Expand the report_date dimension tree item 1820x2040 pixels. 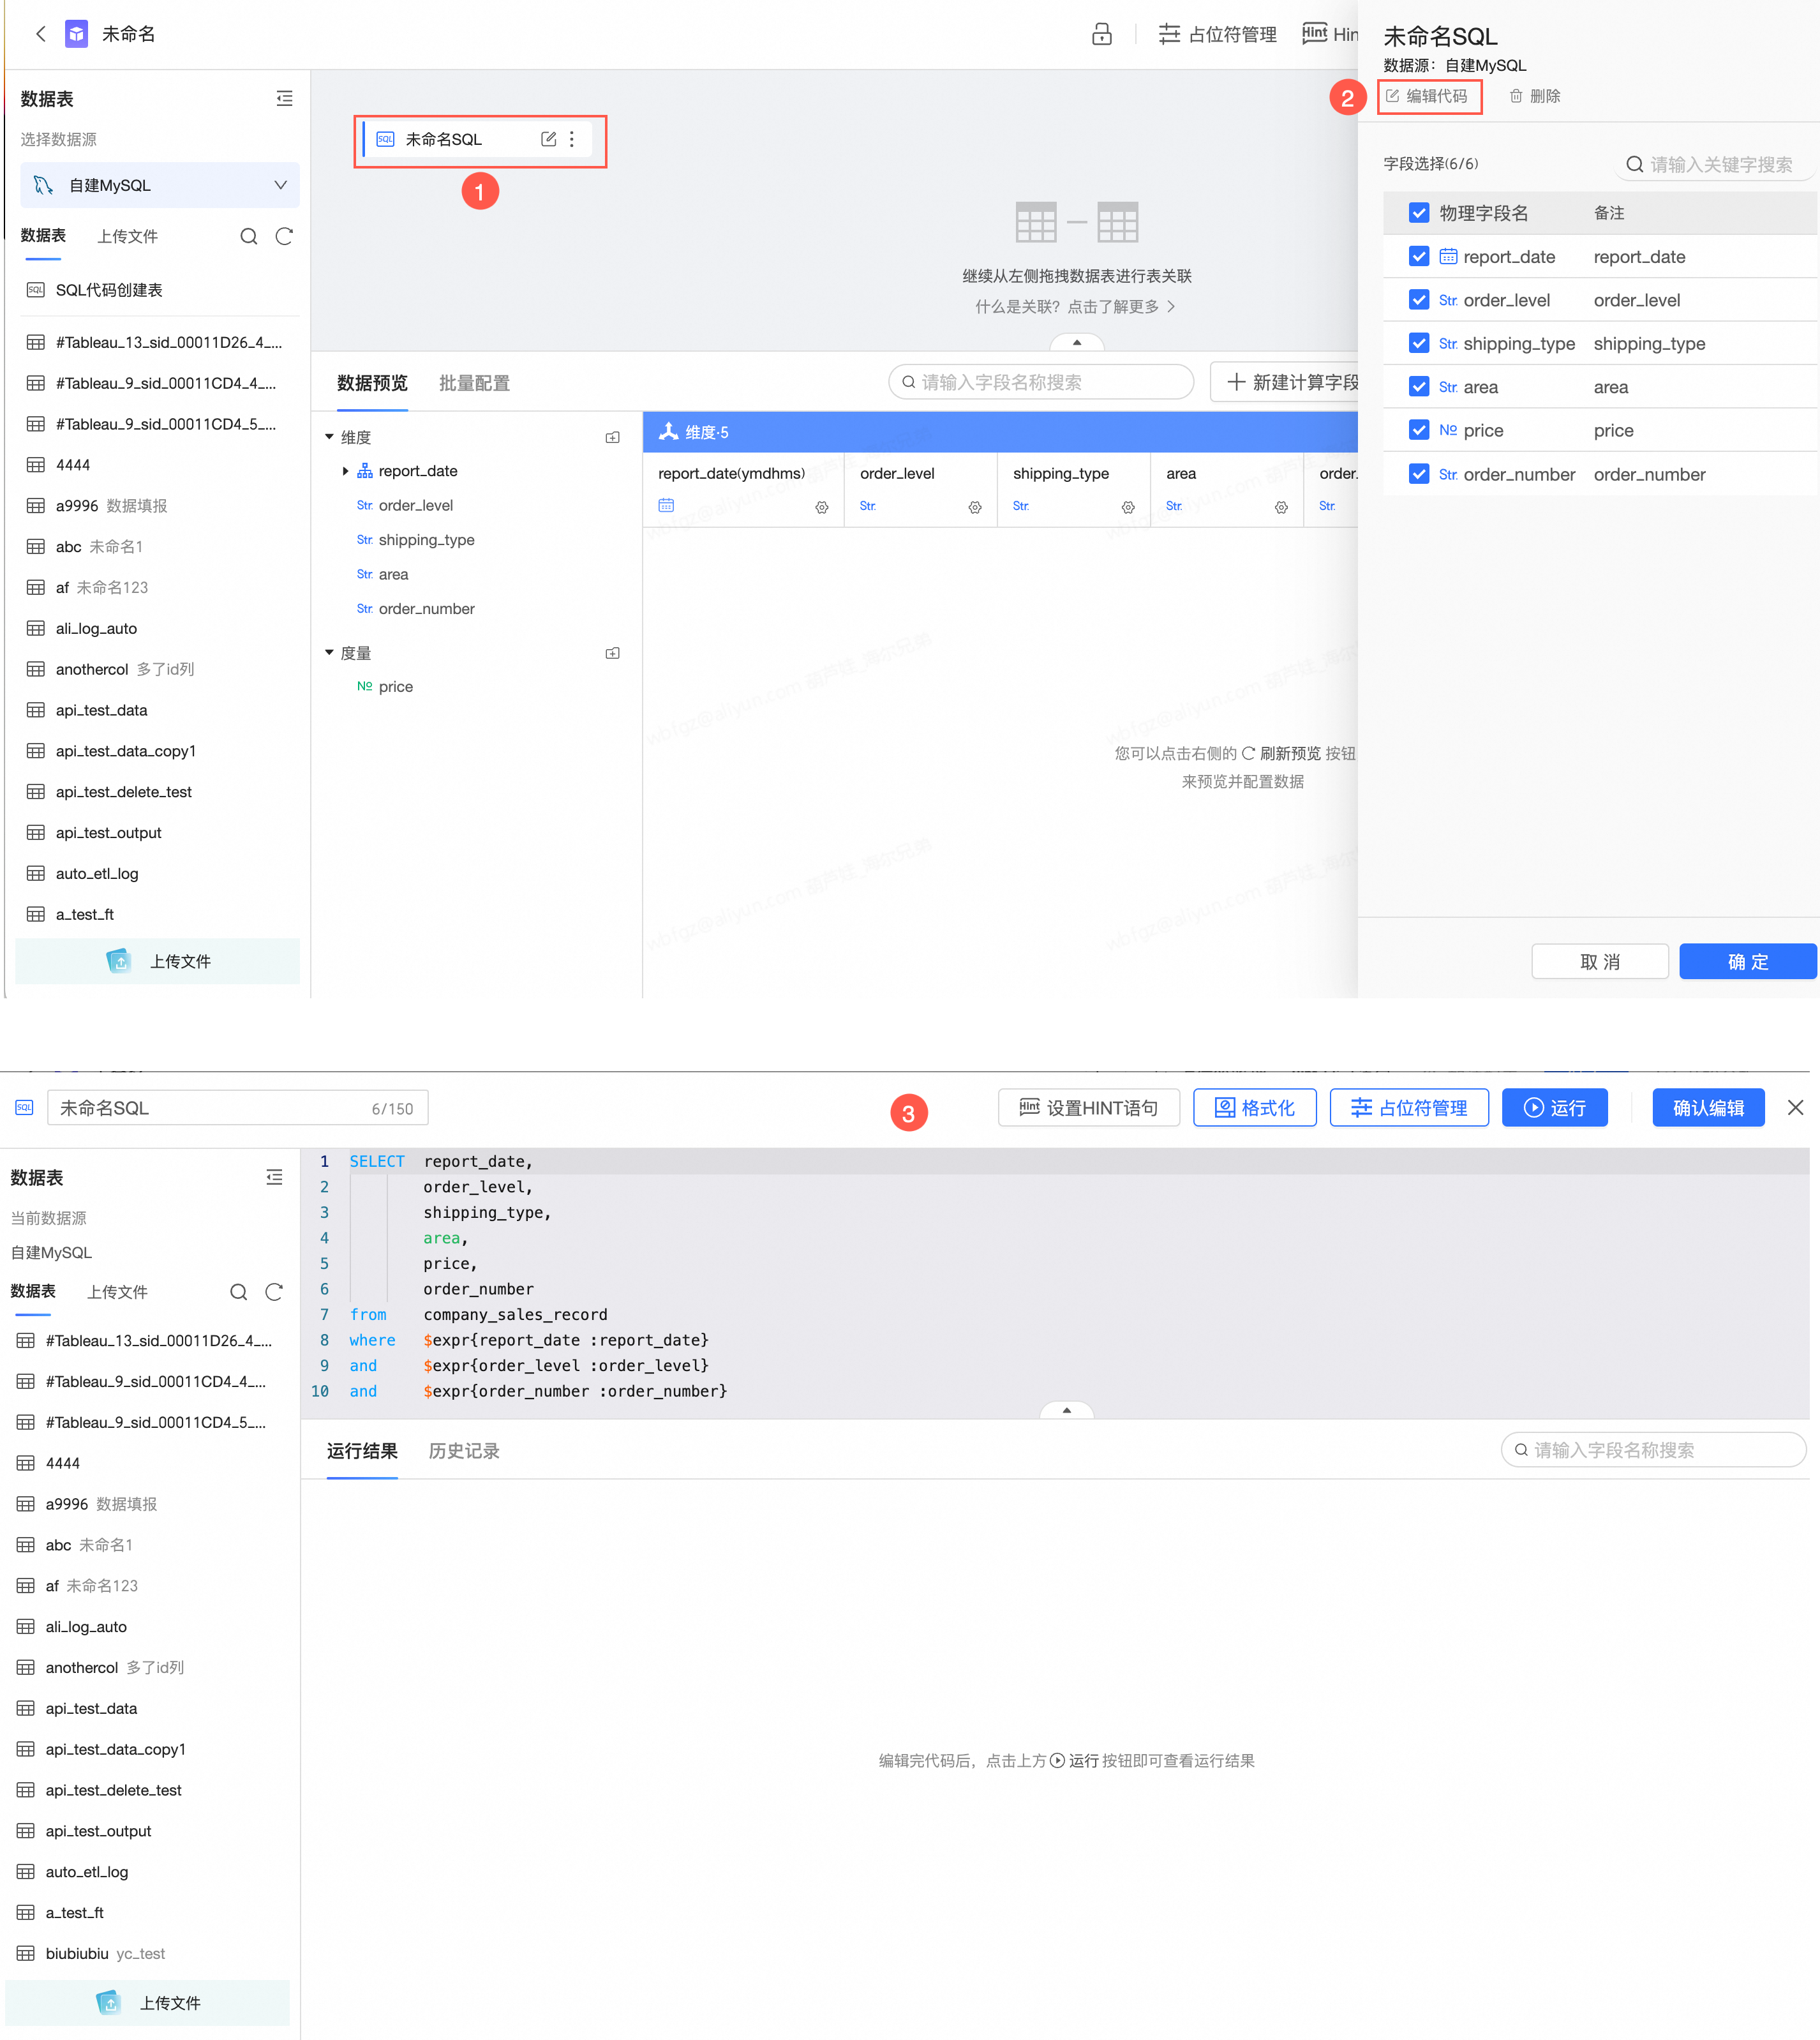[x=345, y=471]
